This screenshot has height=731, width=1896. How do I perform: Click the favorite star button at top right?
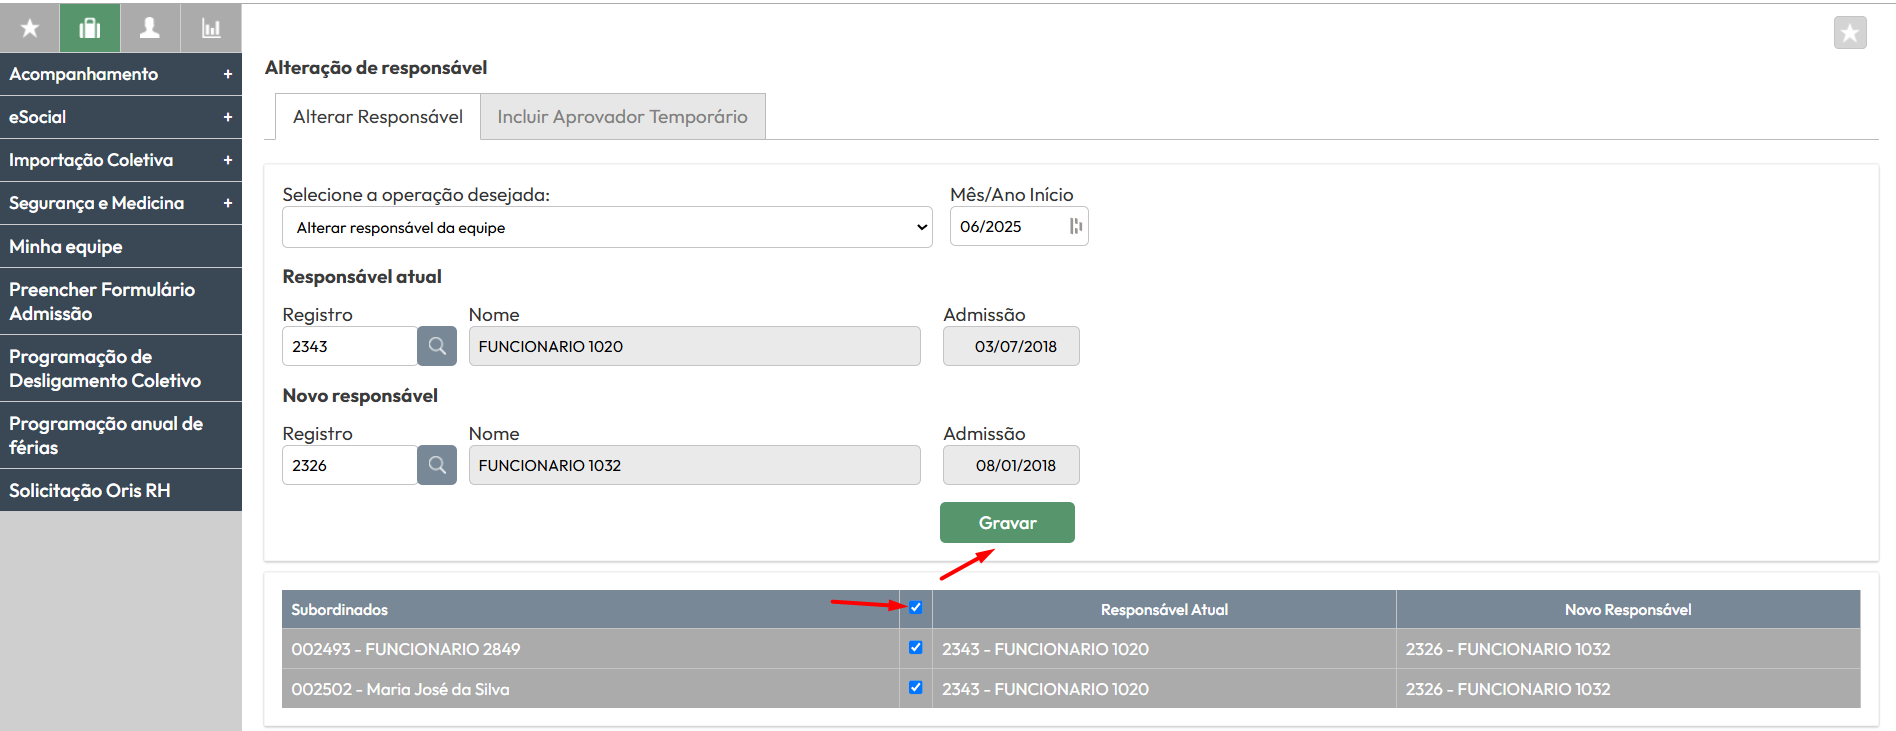click(x=1850, y=33)
